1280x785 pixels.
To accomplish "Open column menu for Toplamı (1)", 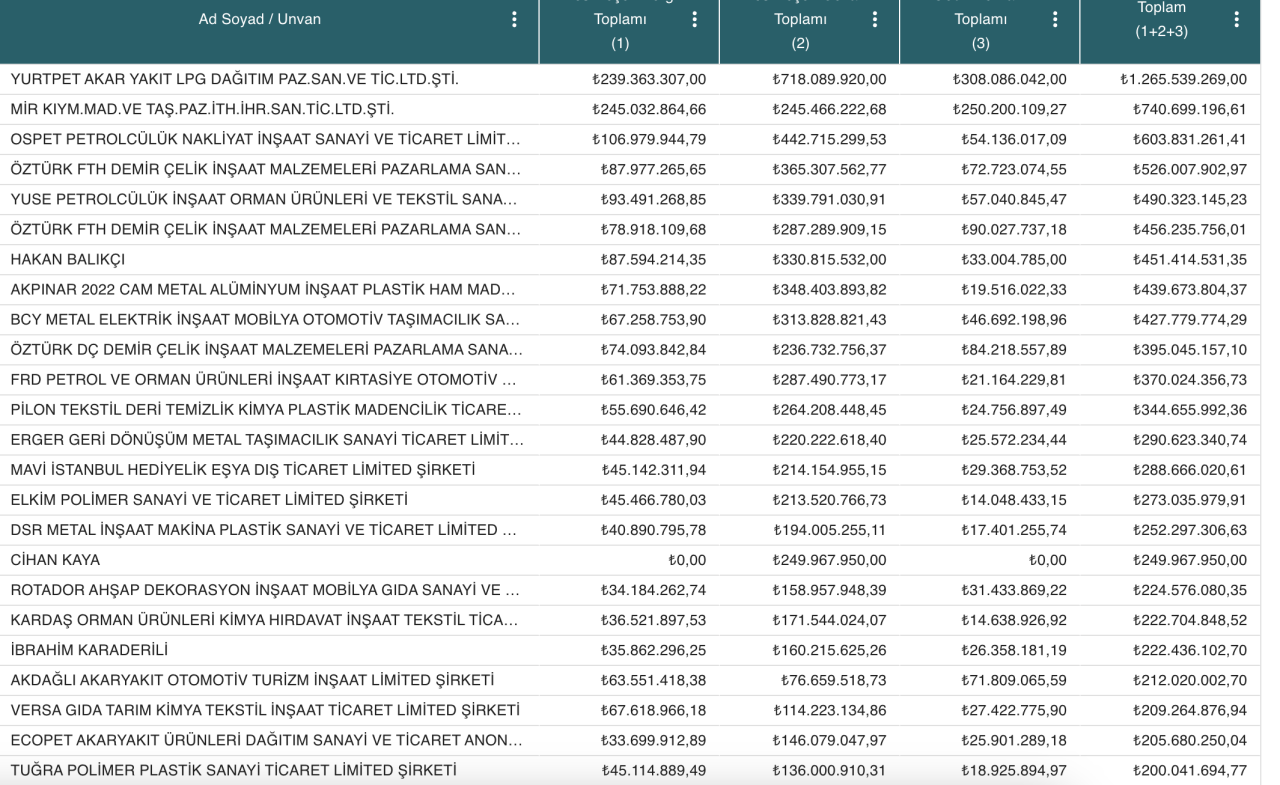I will [695, 19].
